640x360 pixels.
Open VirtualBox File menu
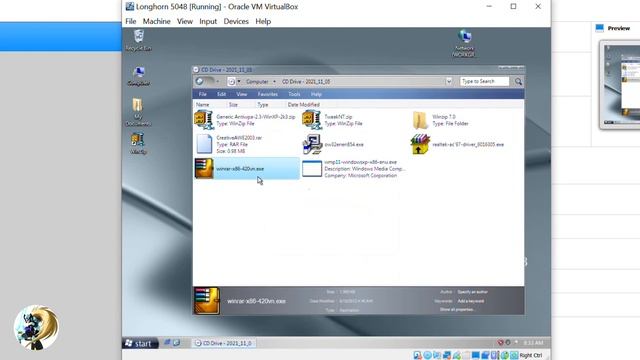coord(131,21)
